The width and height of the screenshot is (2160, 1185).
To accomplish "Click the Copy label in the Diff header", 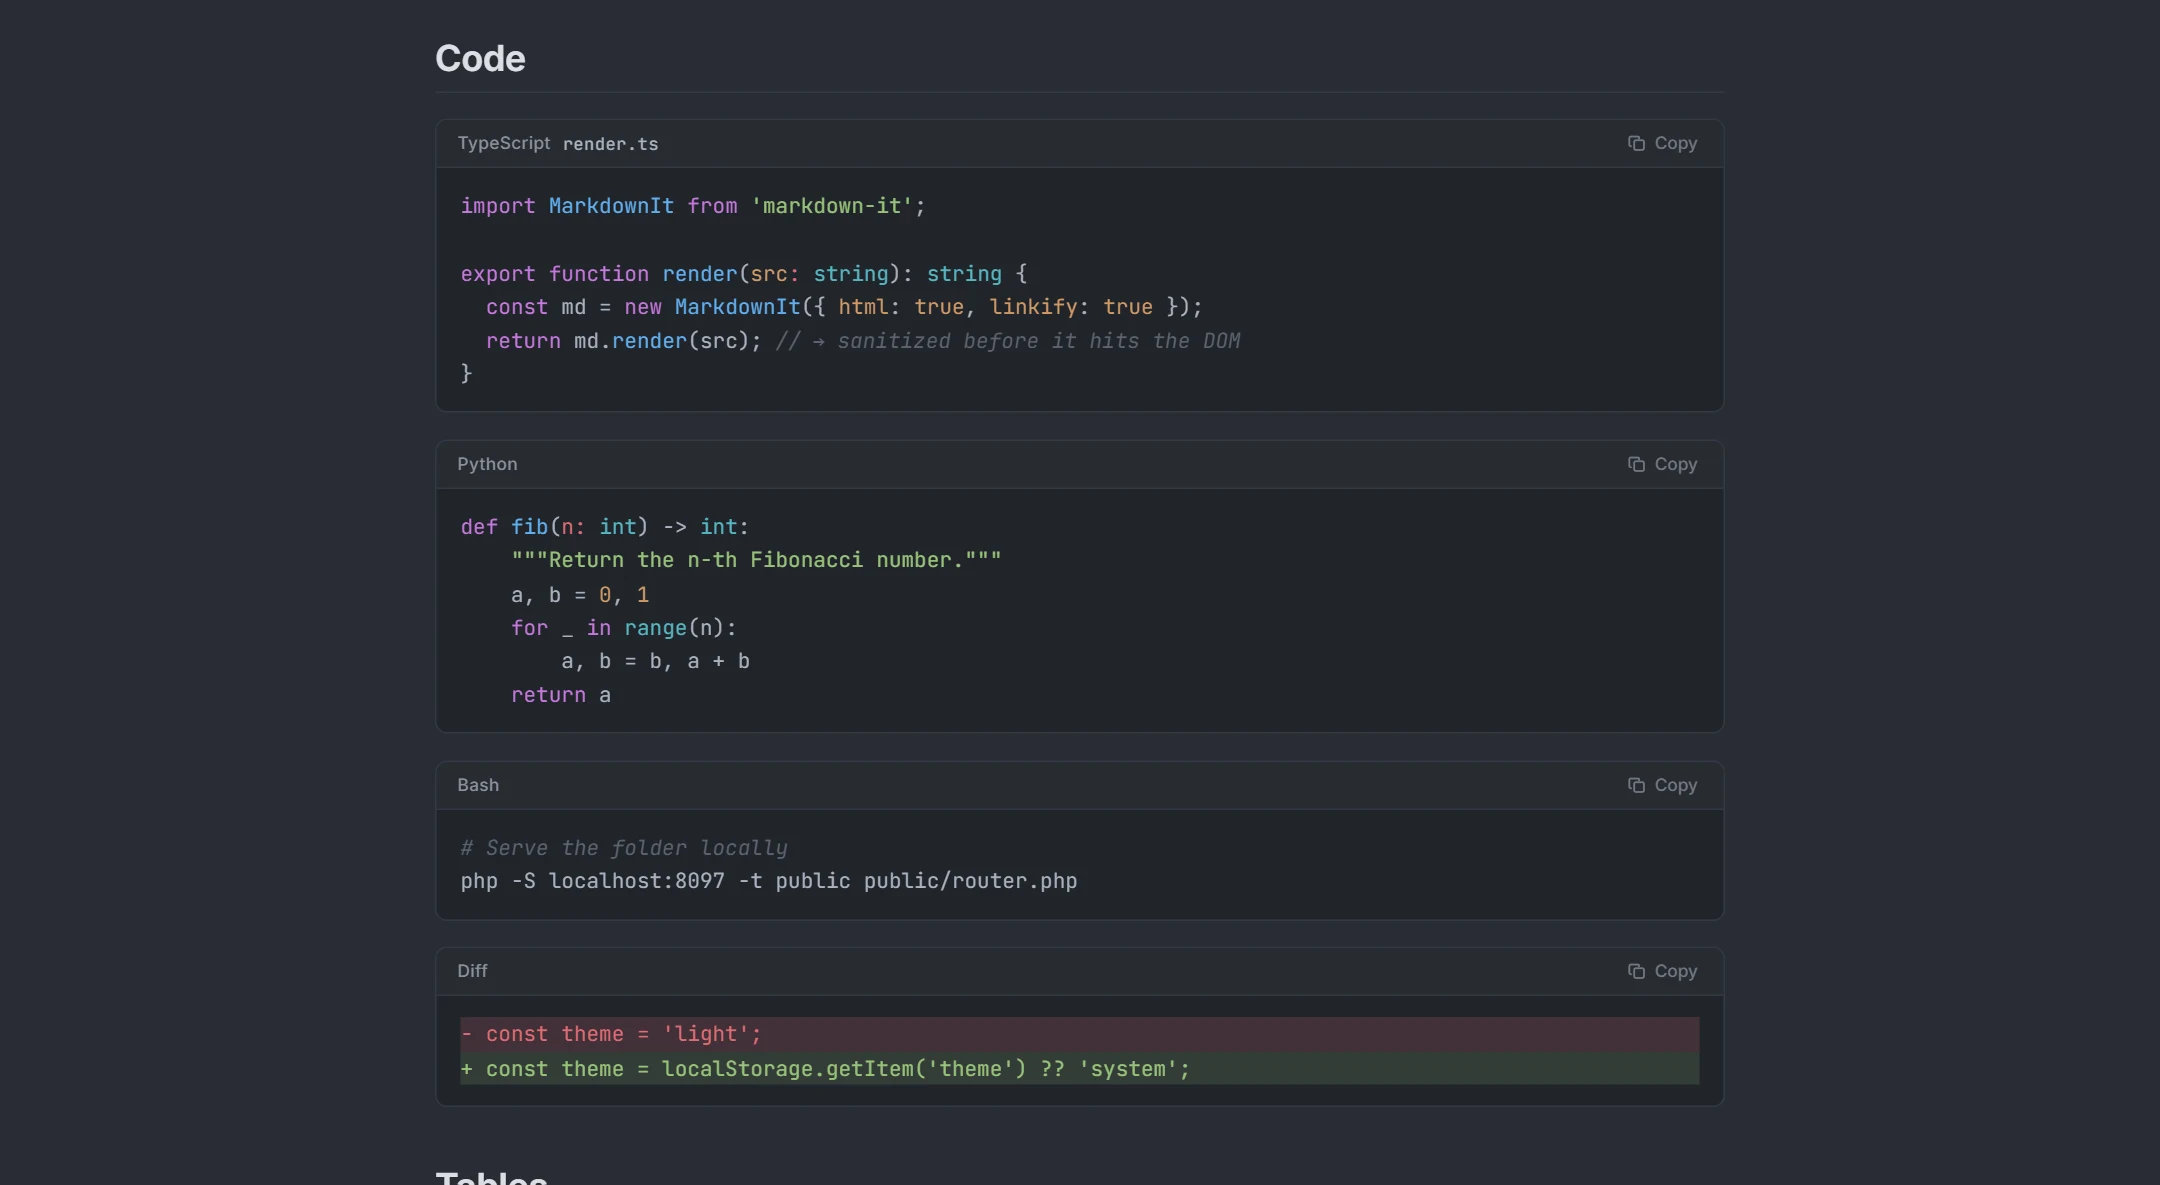I will click(x=1676, y=971).
